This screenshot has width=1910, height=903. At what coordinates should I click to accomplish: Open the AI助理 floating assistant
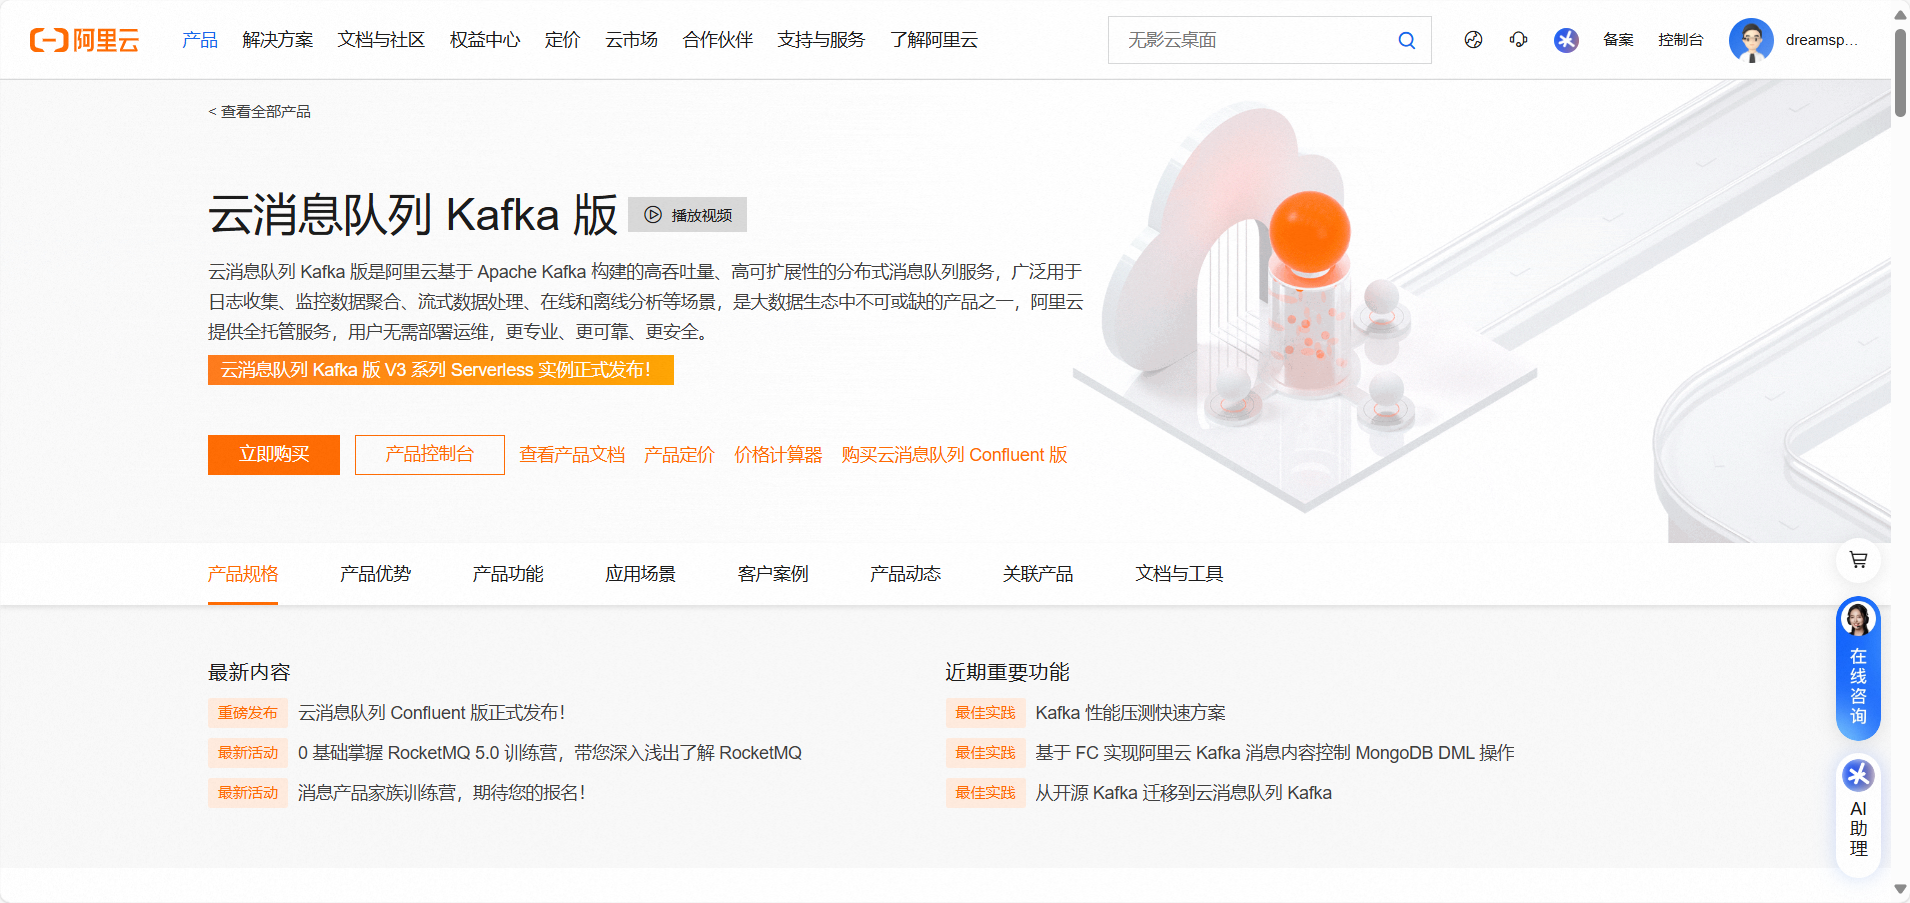[x=1858, y=816]
